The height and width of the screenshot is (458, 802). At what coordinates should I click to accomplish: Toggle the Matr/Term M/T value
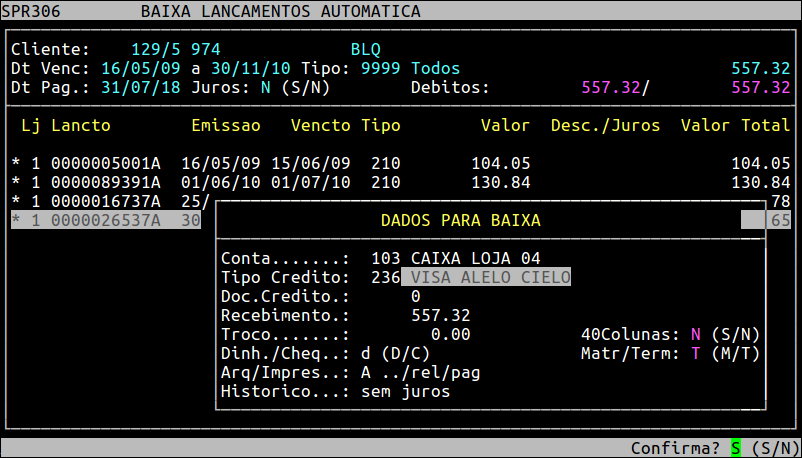[696, 353]
